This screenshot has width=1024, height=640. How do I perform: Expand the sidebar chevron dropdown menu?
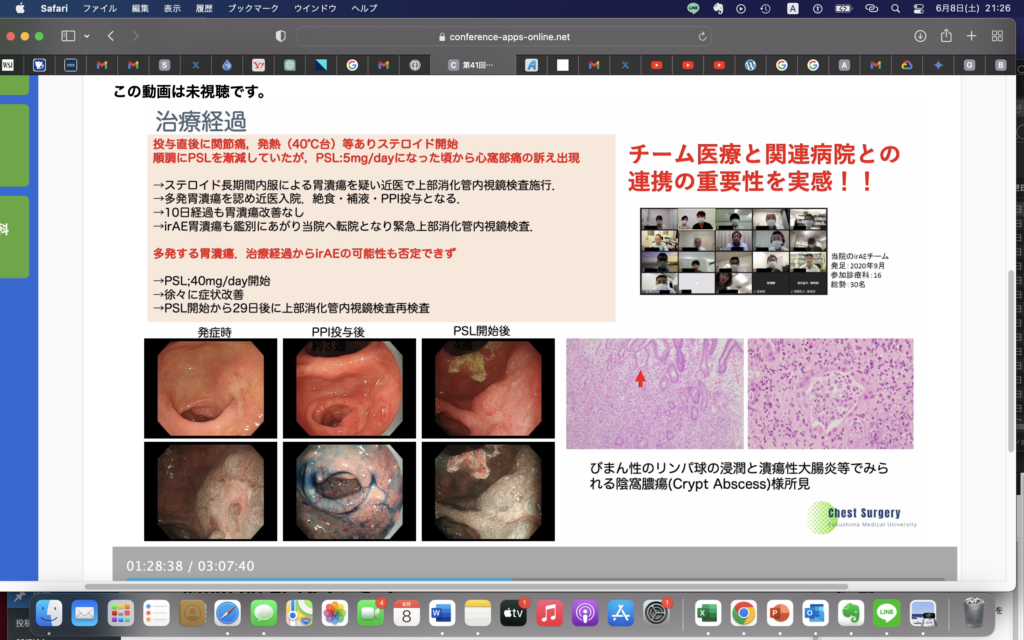tap(87, 36)
